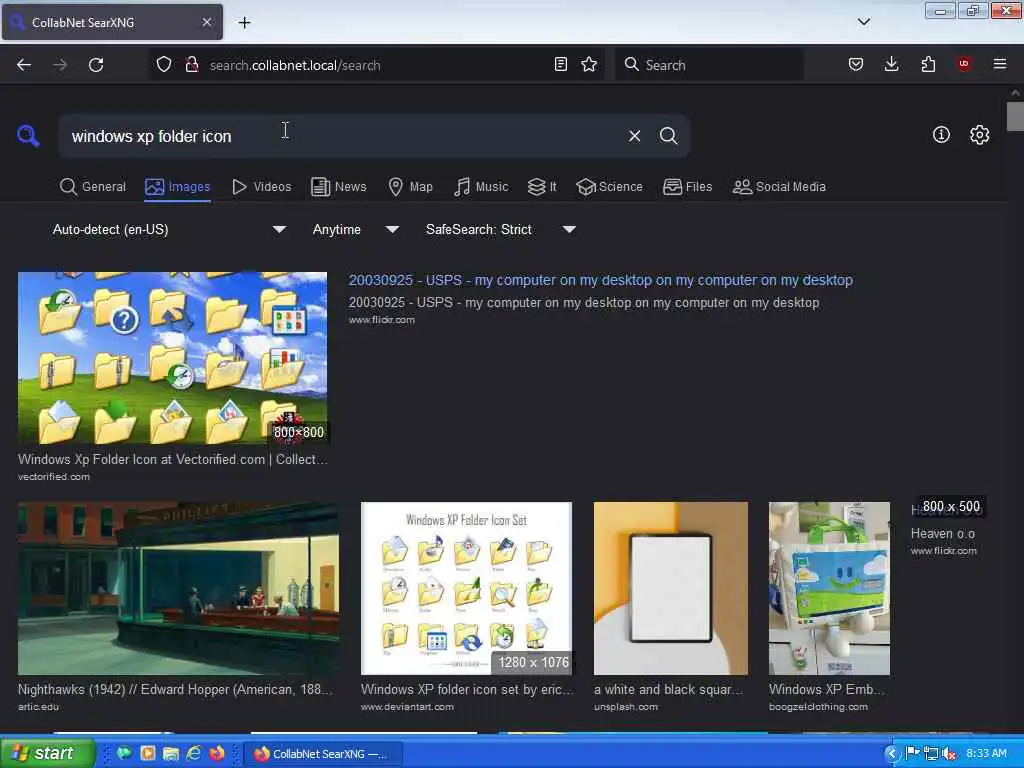Click the search.collabnet.local address bar
This screenshot has height=768, width=1024.
tap(379, 65)
